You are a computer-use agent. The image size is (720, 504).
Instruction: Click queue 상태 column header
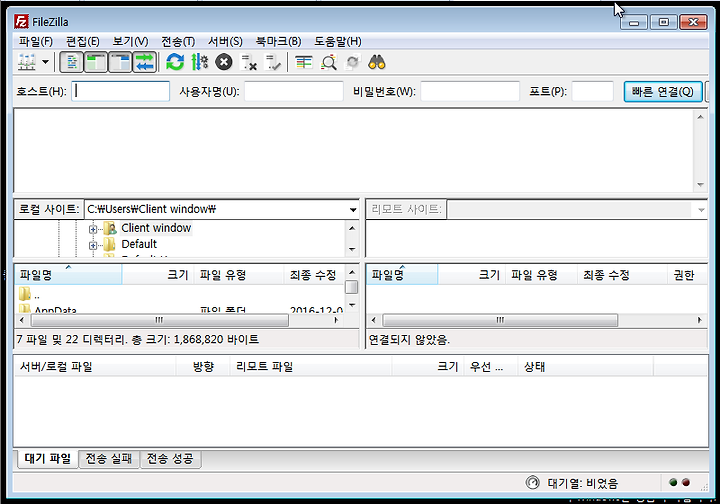click(585, 367)
